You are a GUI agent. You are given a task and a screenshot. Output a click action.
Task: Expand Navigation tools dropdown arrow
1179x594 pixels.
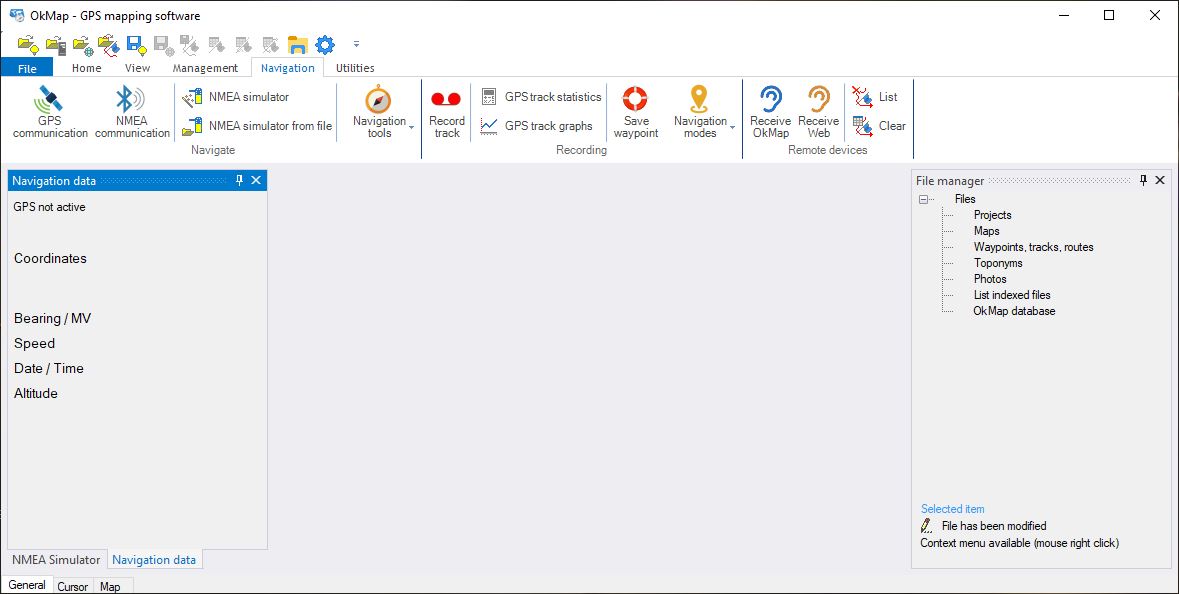pos(411,127)
